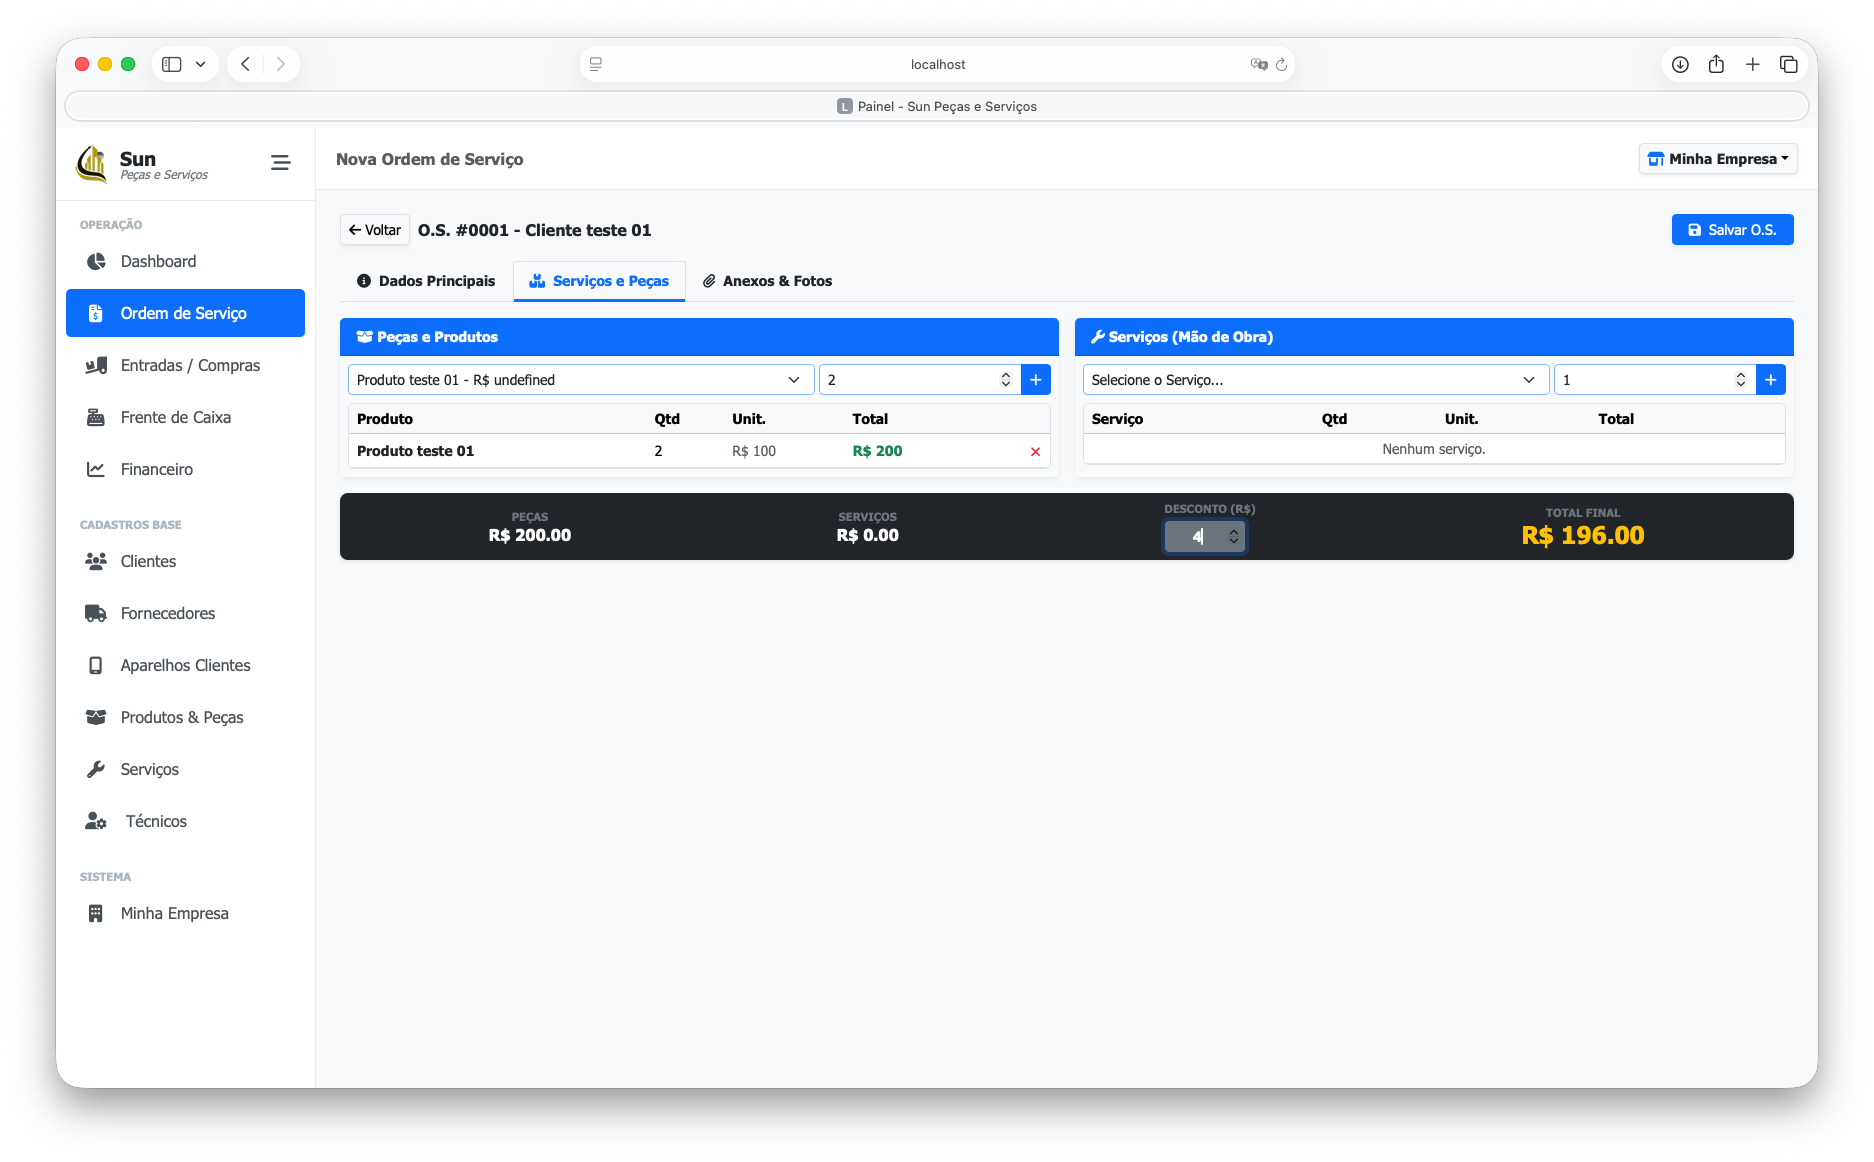Click the Voltar button

tap(375, 230)
